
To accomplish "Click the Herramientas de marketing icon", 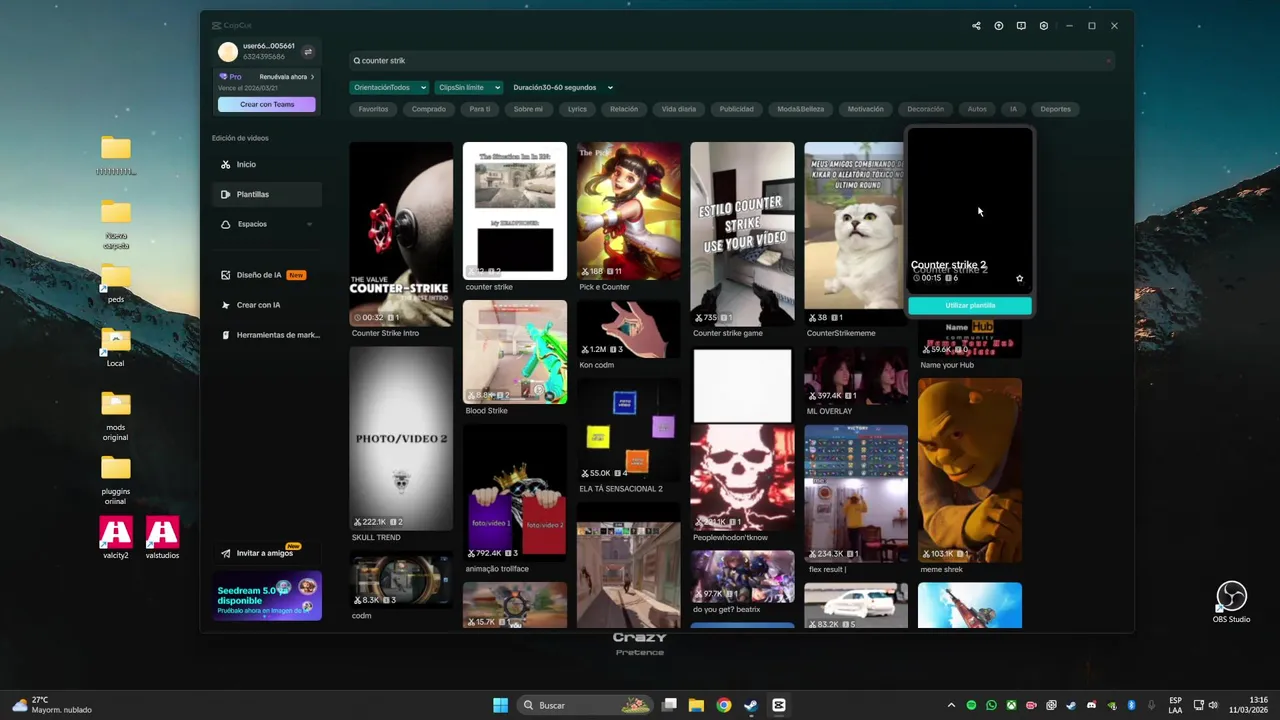I will click(226, 335).
